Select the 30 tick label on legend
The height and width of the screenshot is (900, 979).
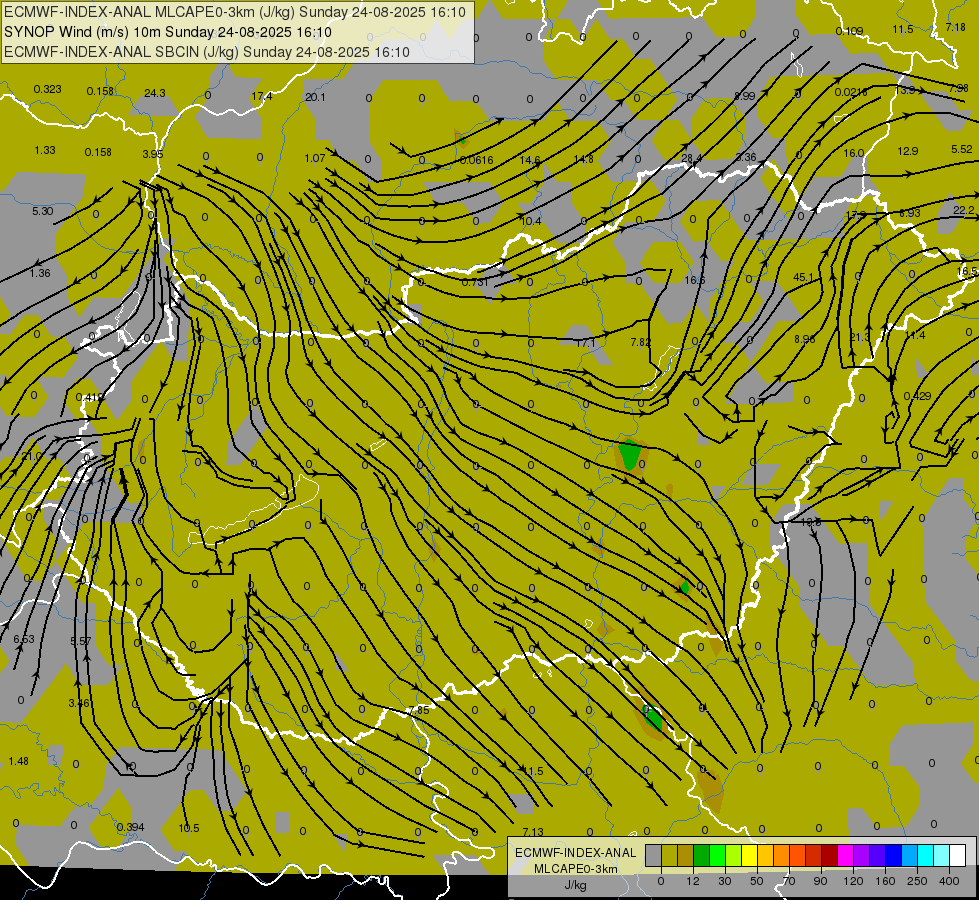725,881
